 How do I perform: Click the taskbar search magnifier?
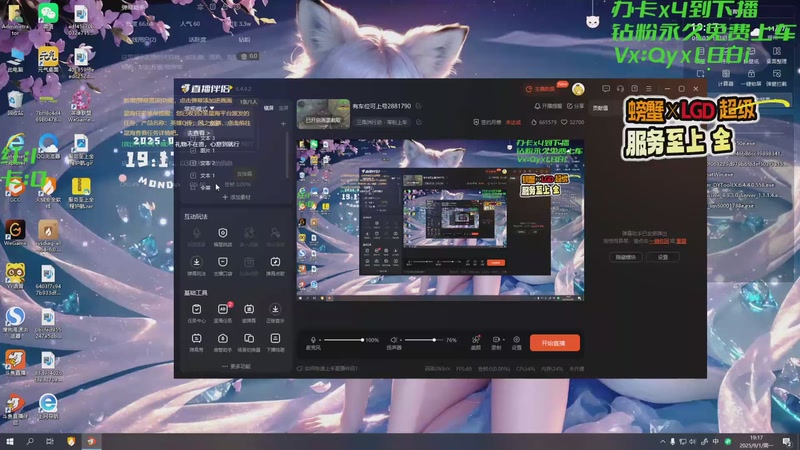pos(30,441)
